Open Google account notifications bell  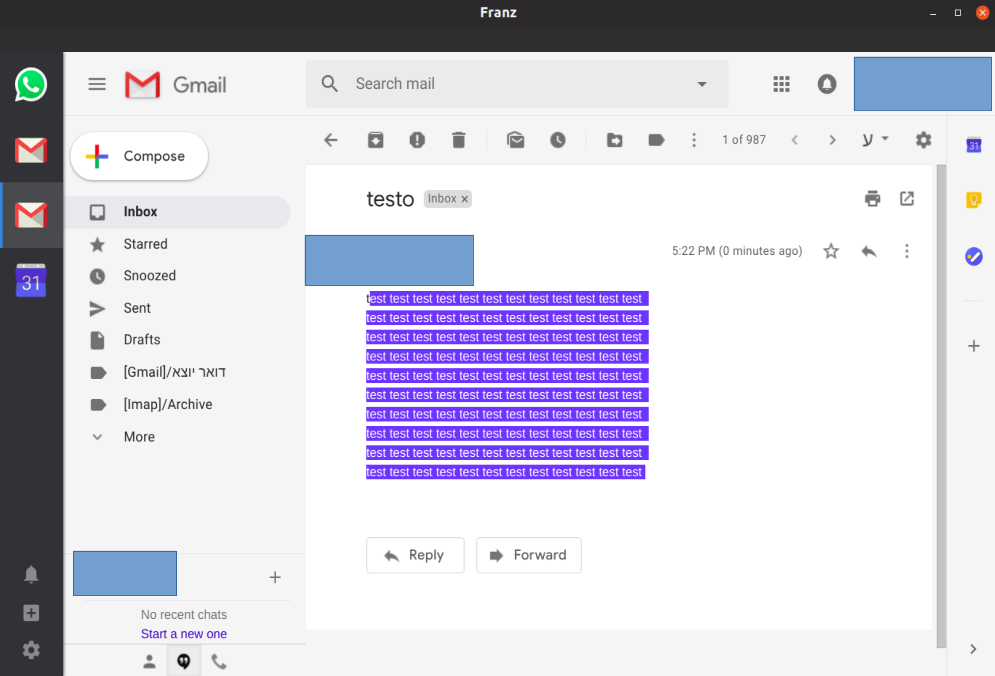pos(826,84)
